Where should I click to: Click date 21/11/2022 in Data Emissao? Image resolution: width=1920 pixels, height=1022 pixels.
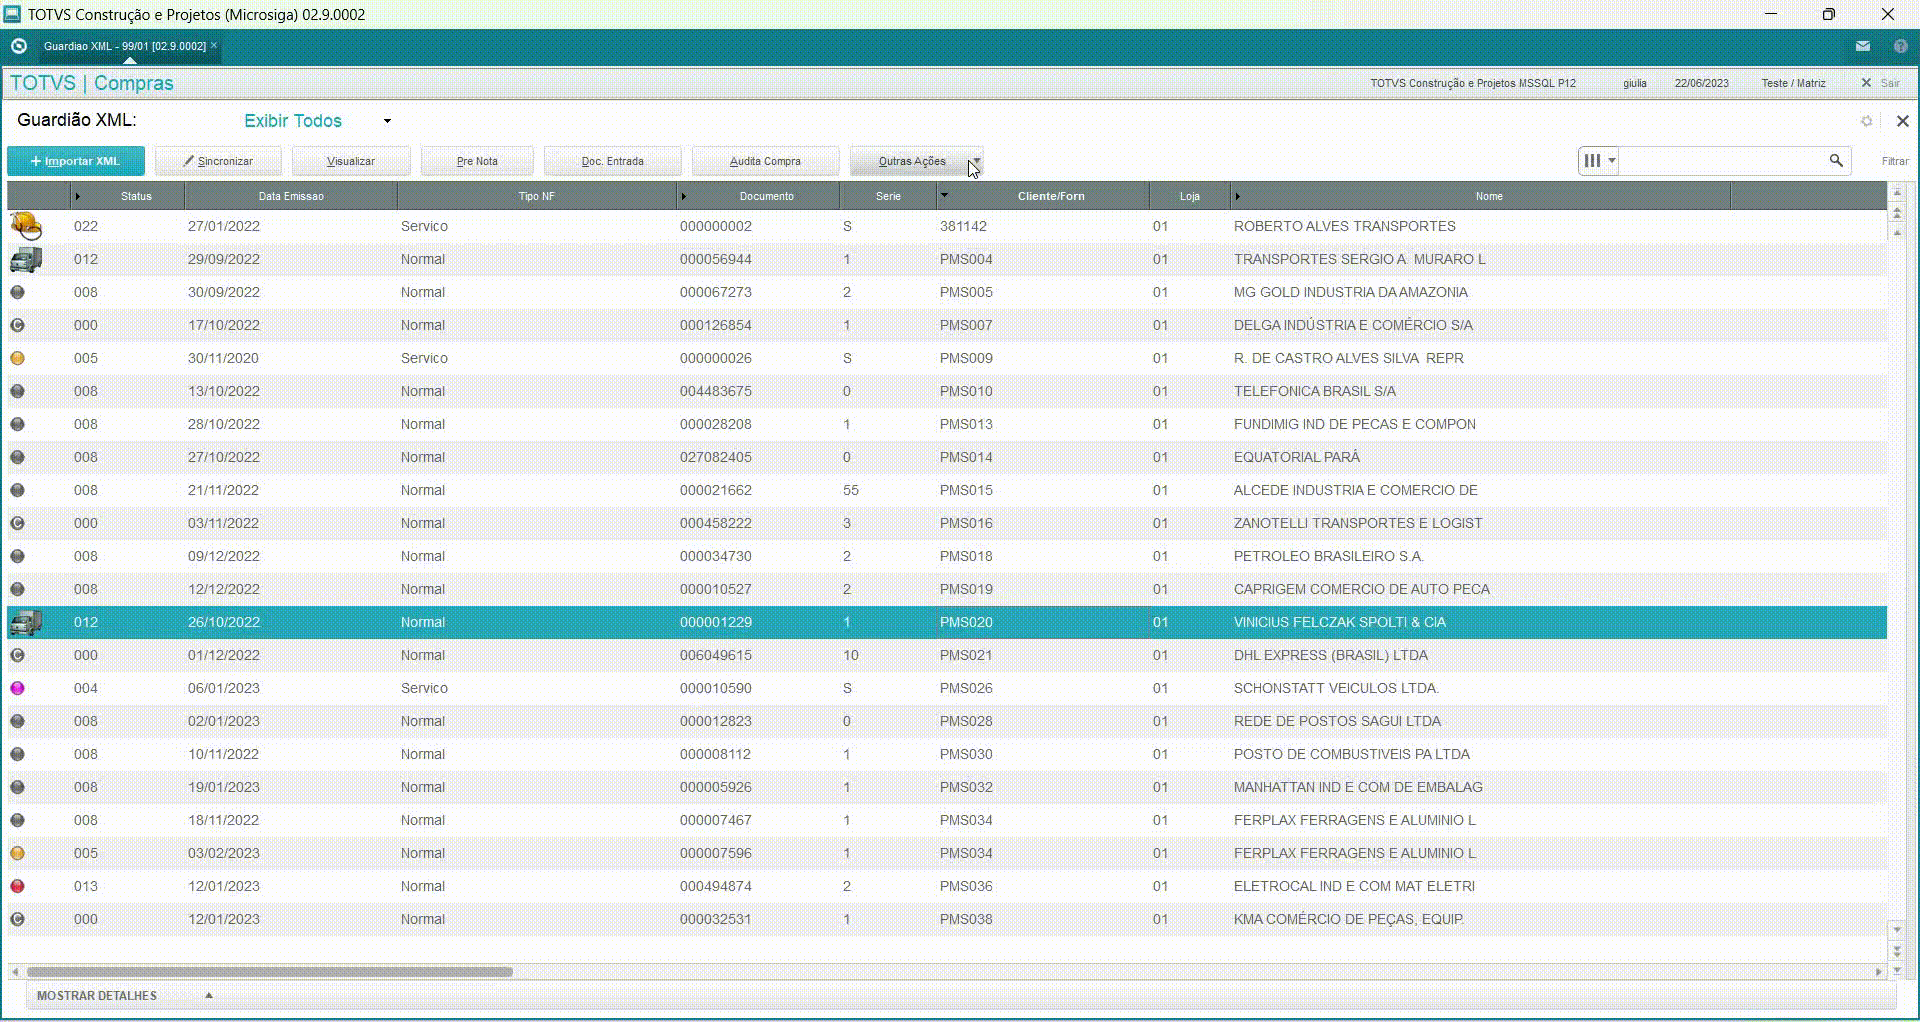pos(223,490)
